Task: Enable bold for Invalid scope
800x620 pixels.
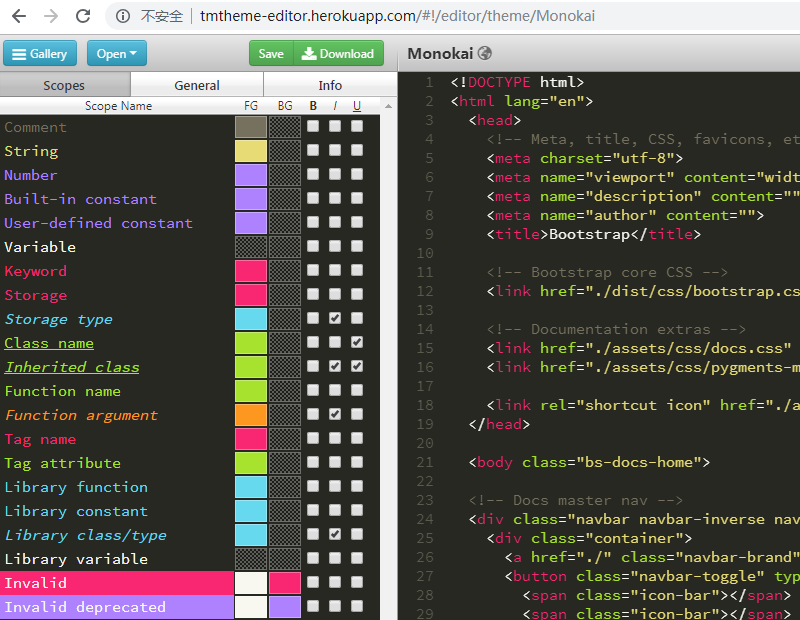Action: pyautogui.click(x=313, y=582)
